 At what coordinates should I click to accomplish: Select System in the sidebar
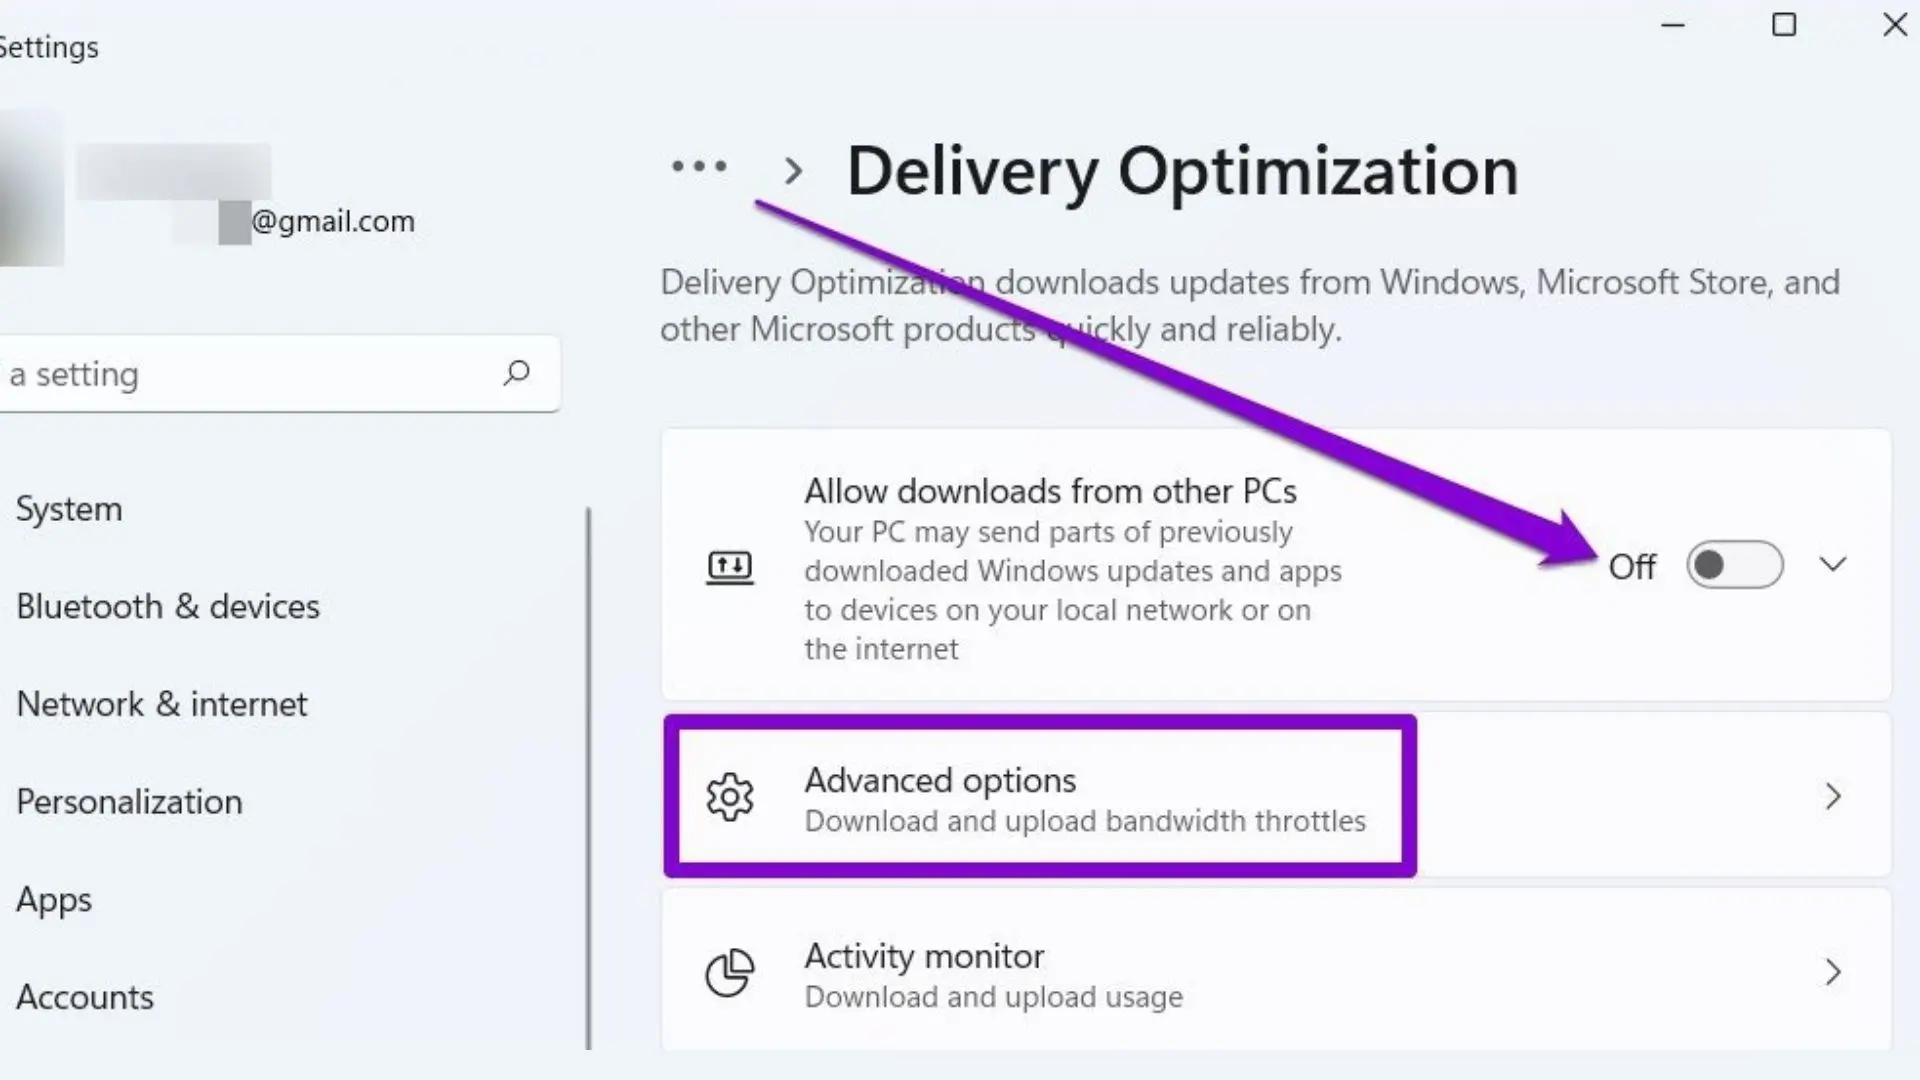pos(69,509)
